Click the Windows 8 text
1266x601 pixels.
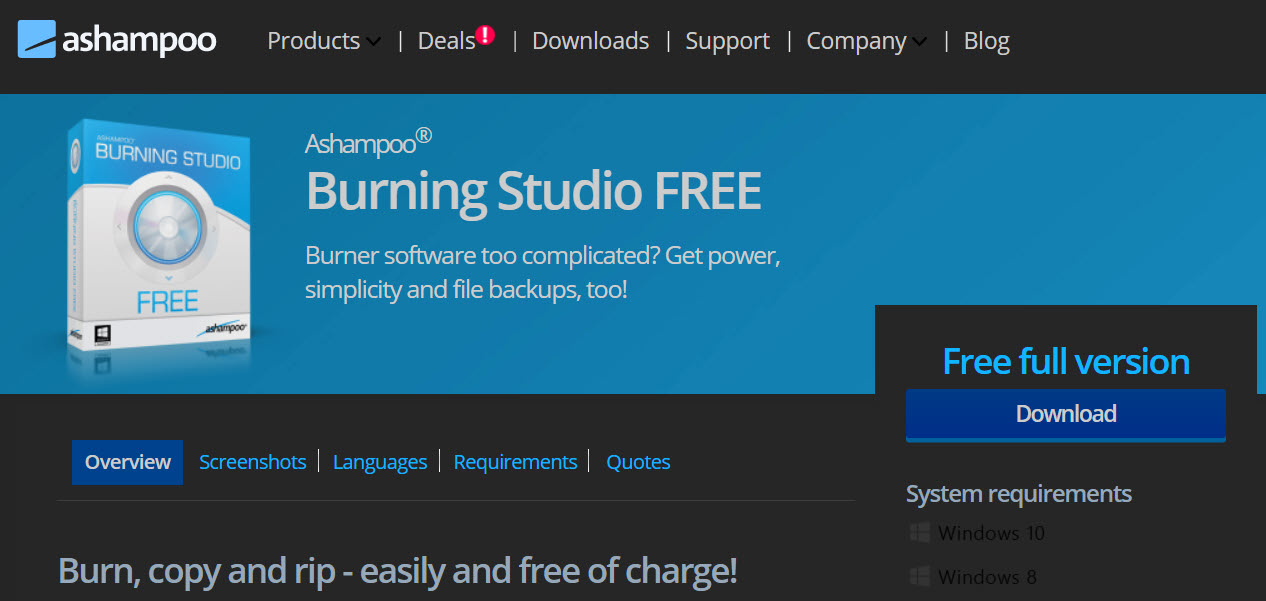[x=987, y=577]
